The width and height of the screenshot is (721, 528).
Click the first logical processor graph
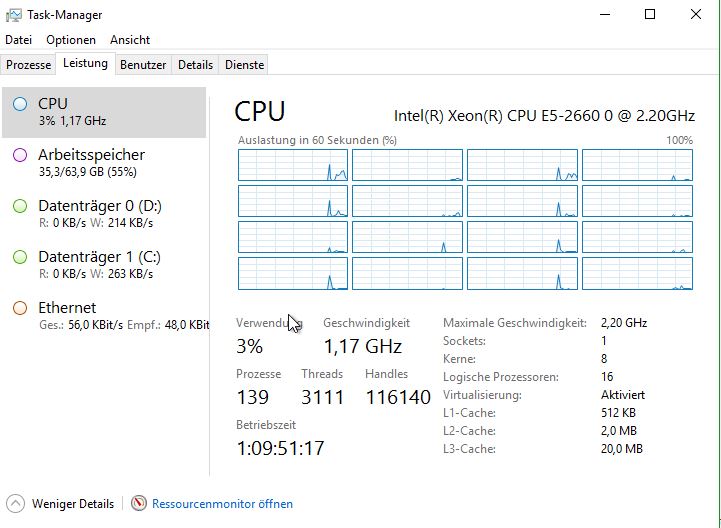(293, 165)
